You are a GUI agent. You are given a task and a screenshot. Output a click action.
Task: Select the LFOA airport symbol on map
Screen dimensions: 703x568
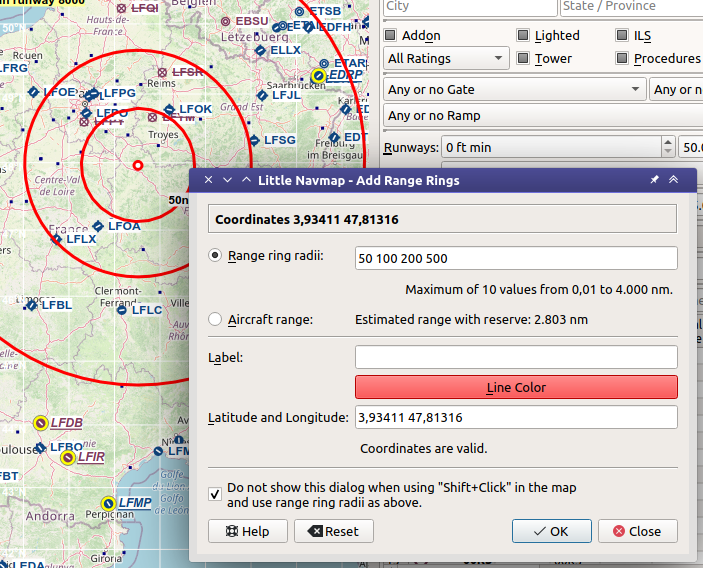[x=98, y=226]
